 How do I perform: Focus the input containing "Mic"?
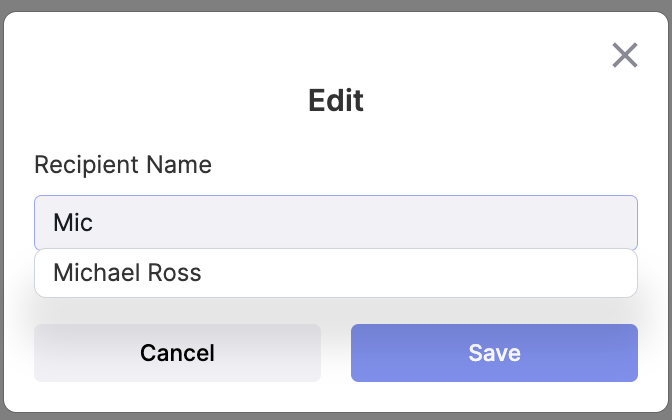(336, 222)
